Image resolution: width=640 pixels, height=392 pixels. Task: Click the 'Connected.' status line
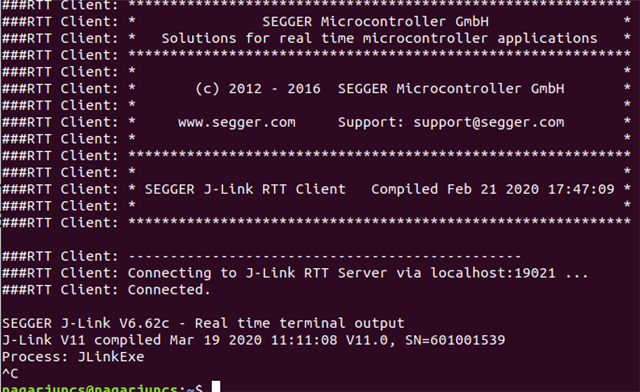point(169,290)
